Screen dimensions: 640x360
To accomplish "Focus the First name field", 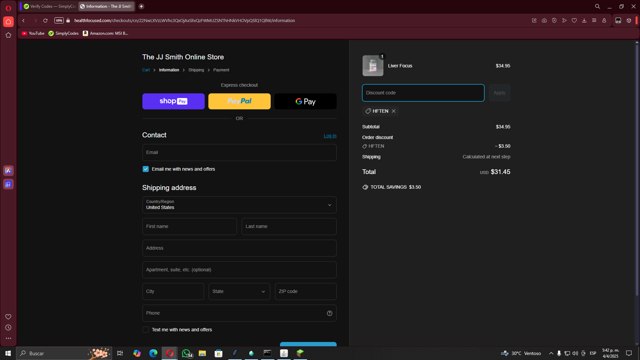I will pyautogui.click(x=189, y=227).
